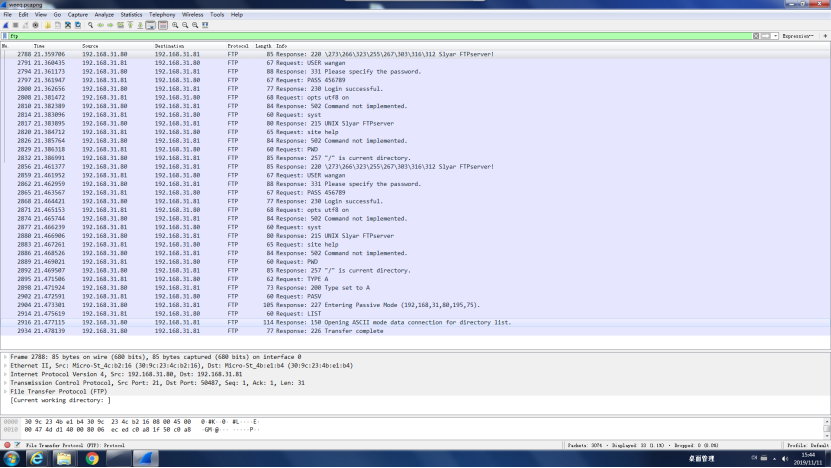Open the Statistics menu
The width and height of the screenshot is (831, 468).
[x=131, y=15]
